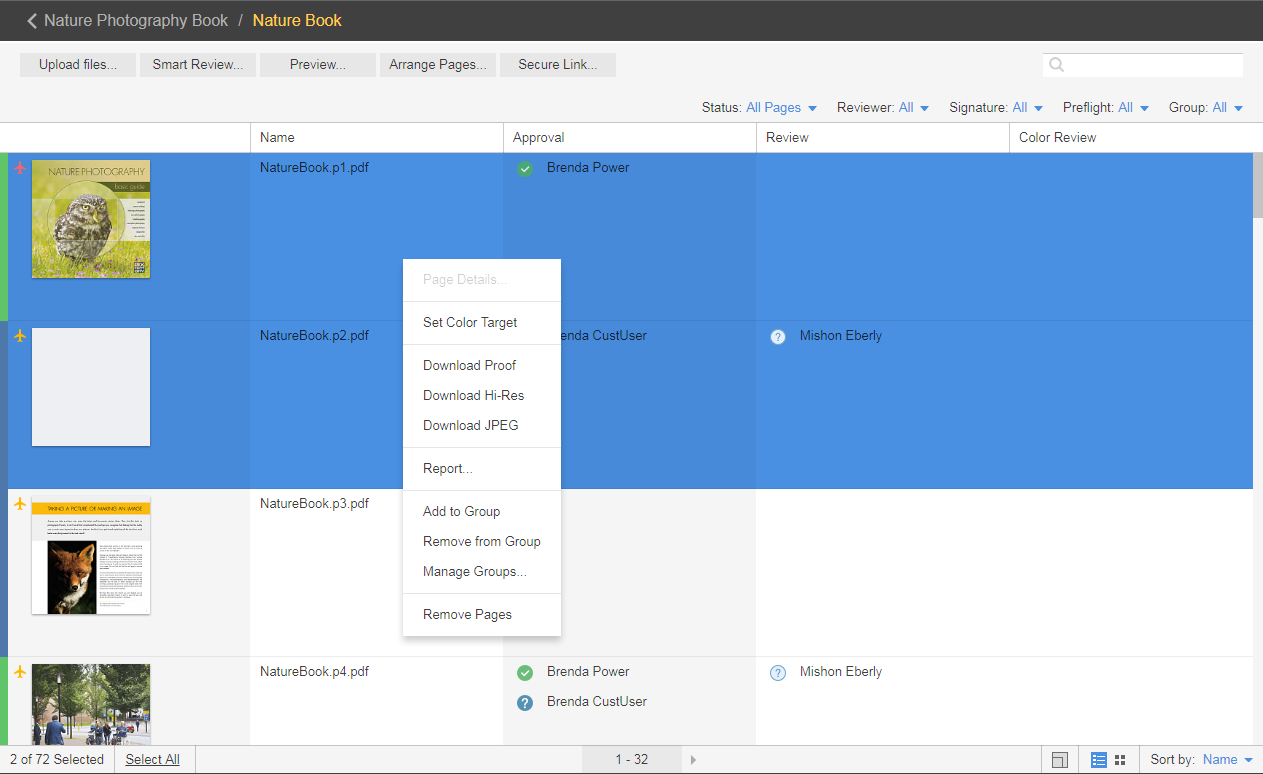Open the Status All Pages filter

780,108
